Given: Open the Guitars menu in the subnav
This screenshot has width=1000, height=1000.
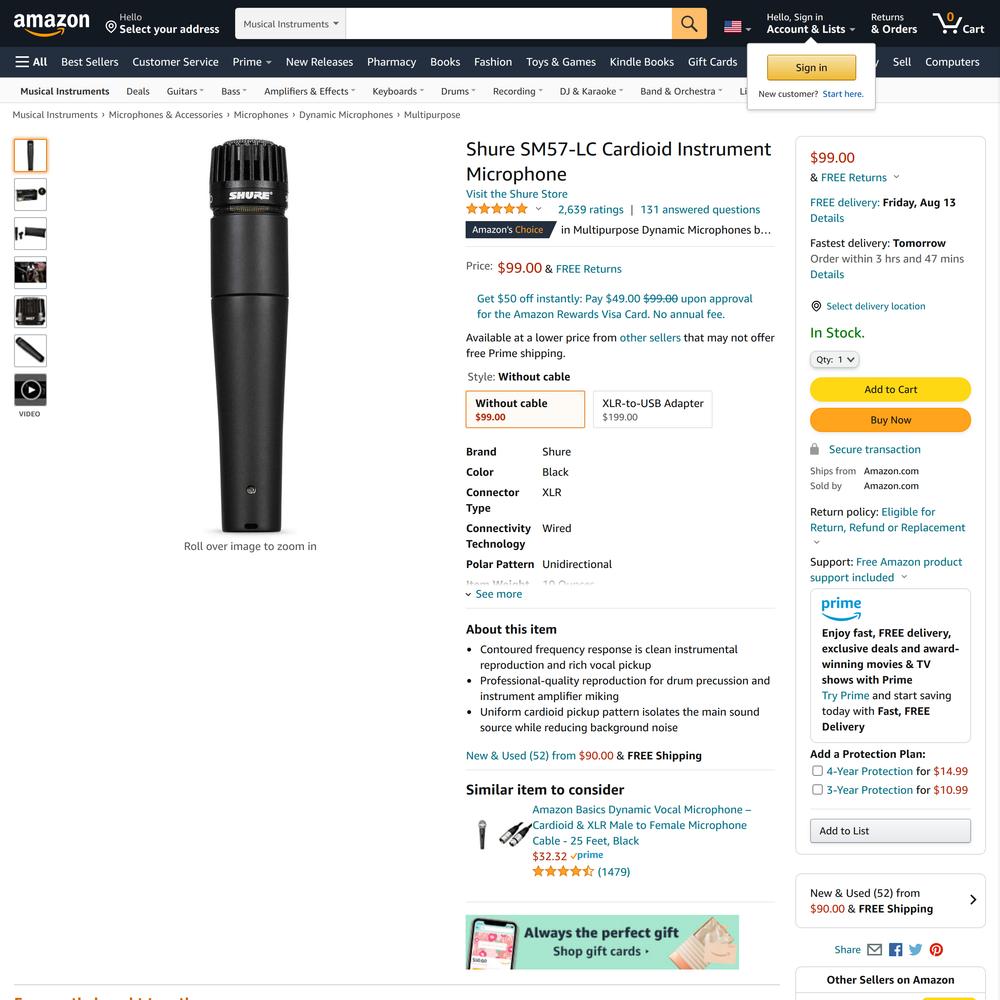Looking at the screenshot, I should [185, 91].
